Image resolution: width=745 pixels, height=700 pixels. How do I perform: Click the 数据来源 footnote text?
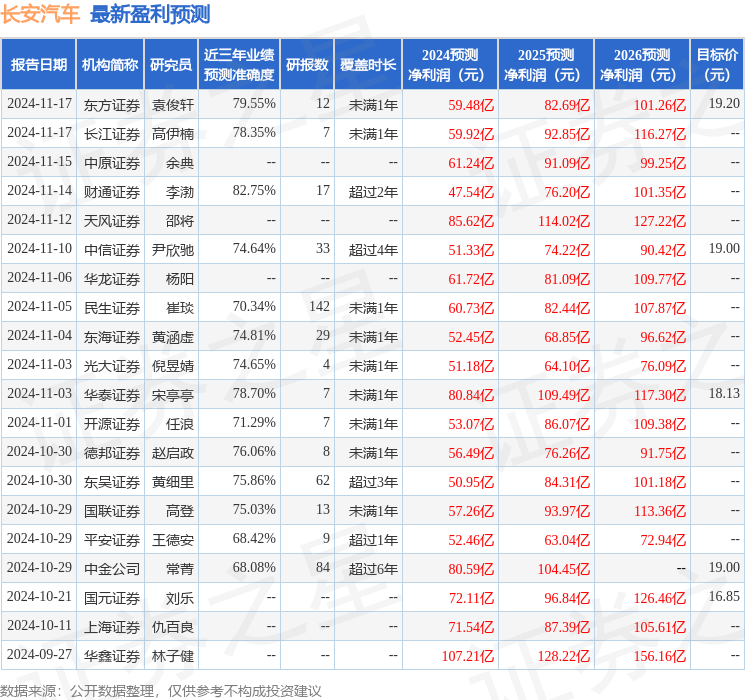[x=161, y=690]
